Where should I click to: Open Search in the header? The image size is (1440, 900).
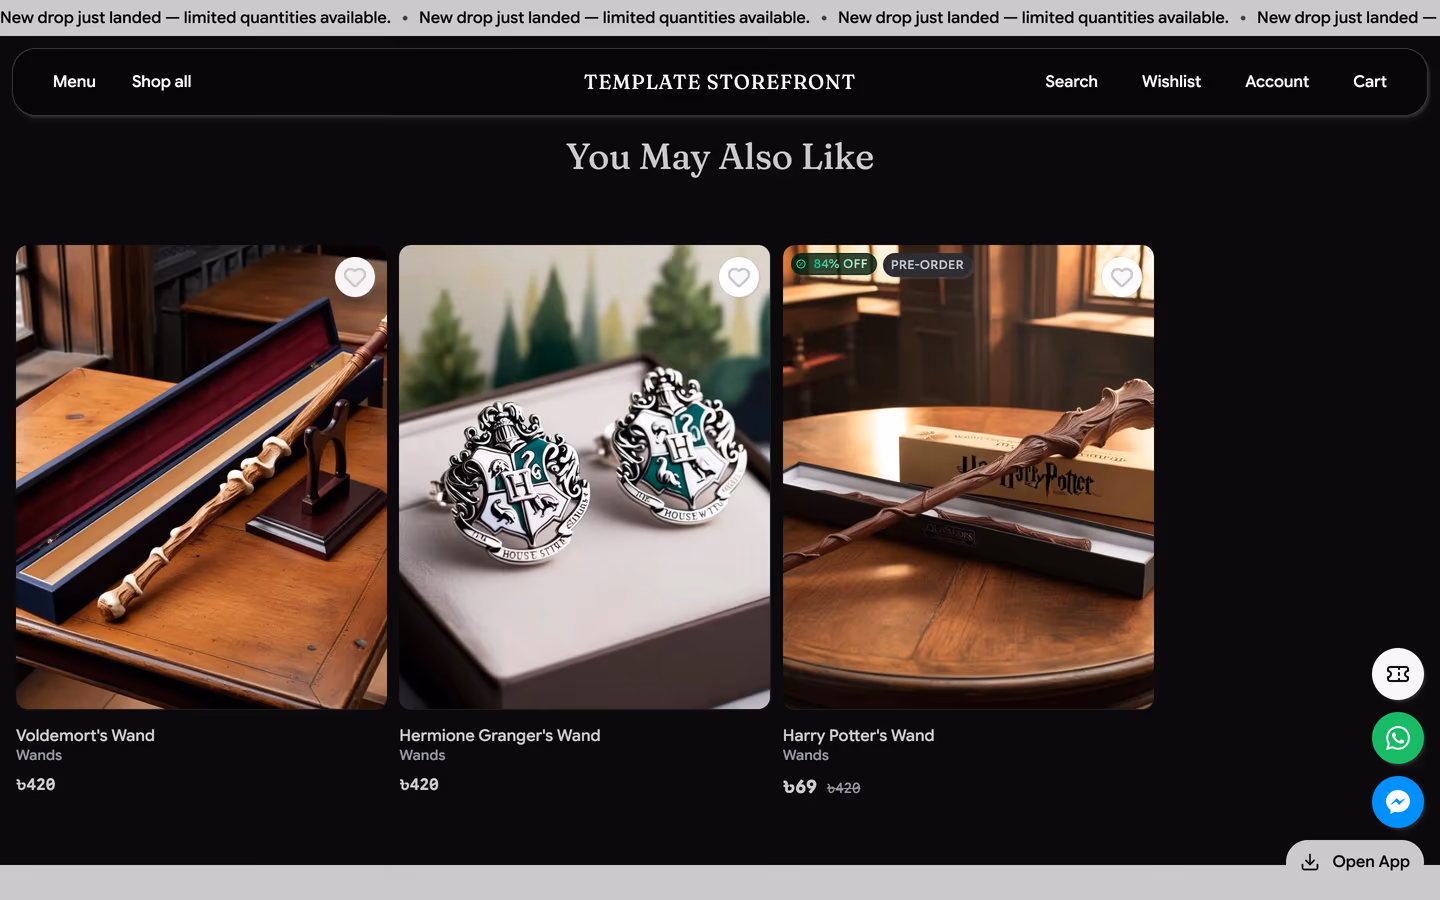tap(1071, 82)
